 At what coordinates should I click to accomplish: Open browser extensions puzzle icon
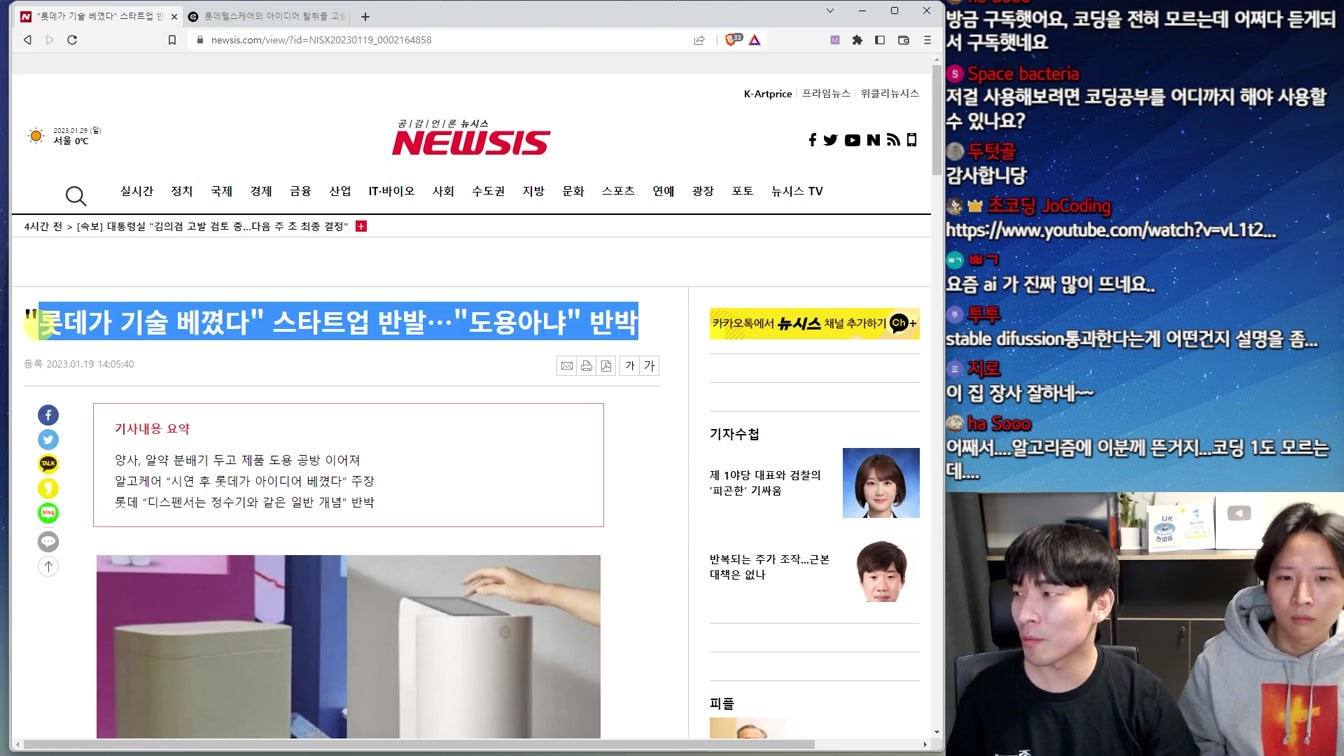point(857,40)
